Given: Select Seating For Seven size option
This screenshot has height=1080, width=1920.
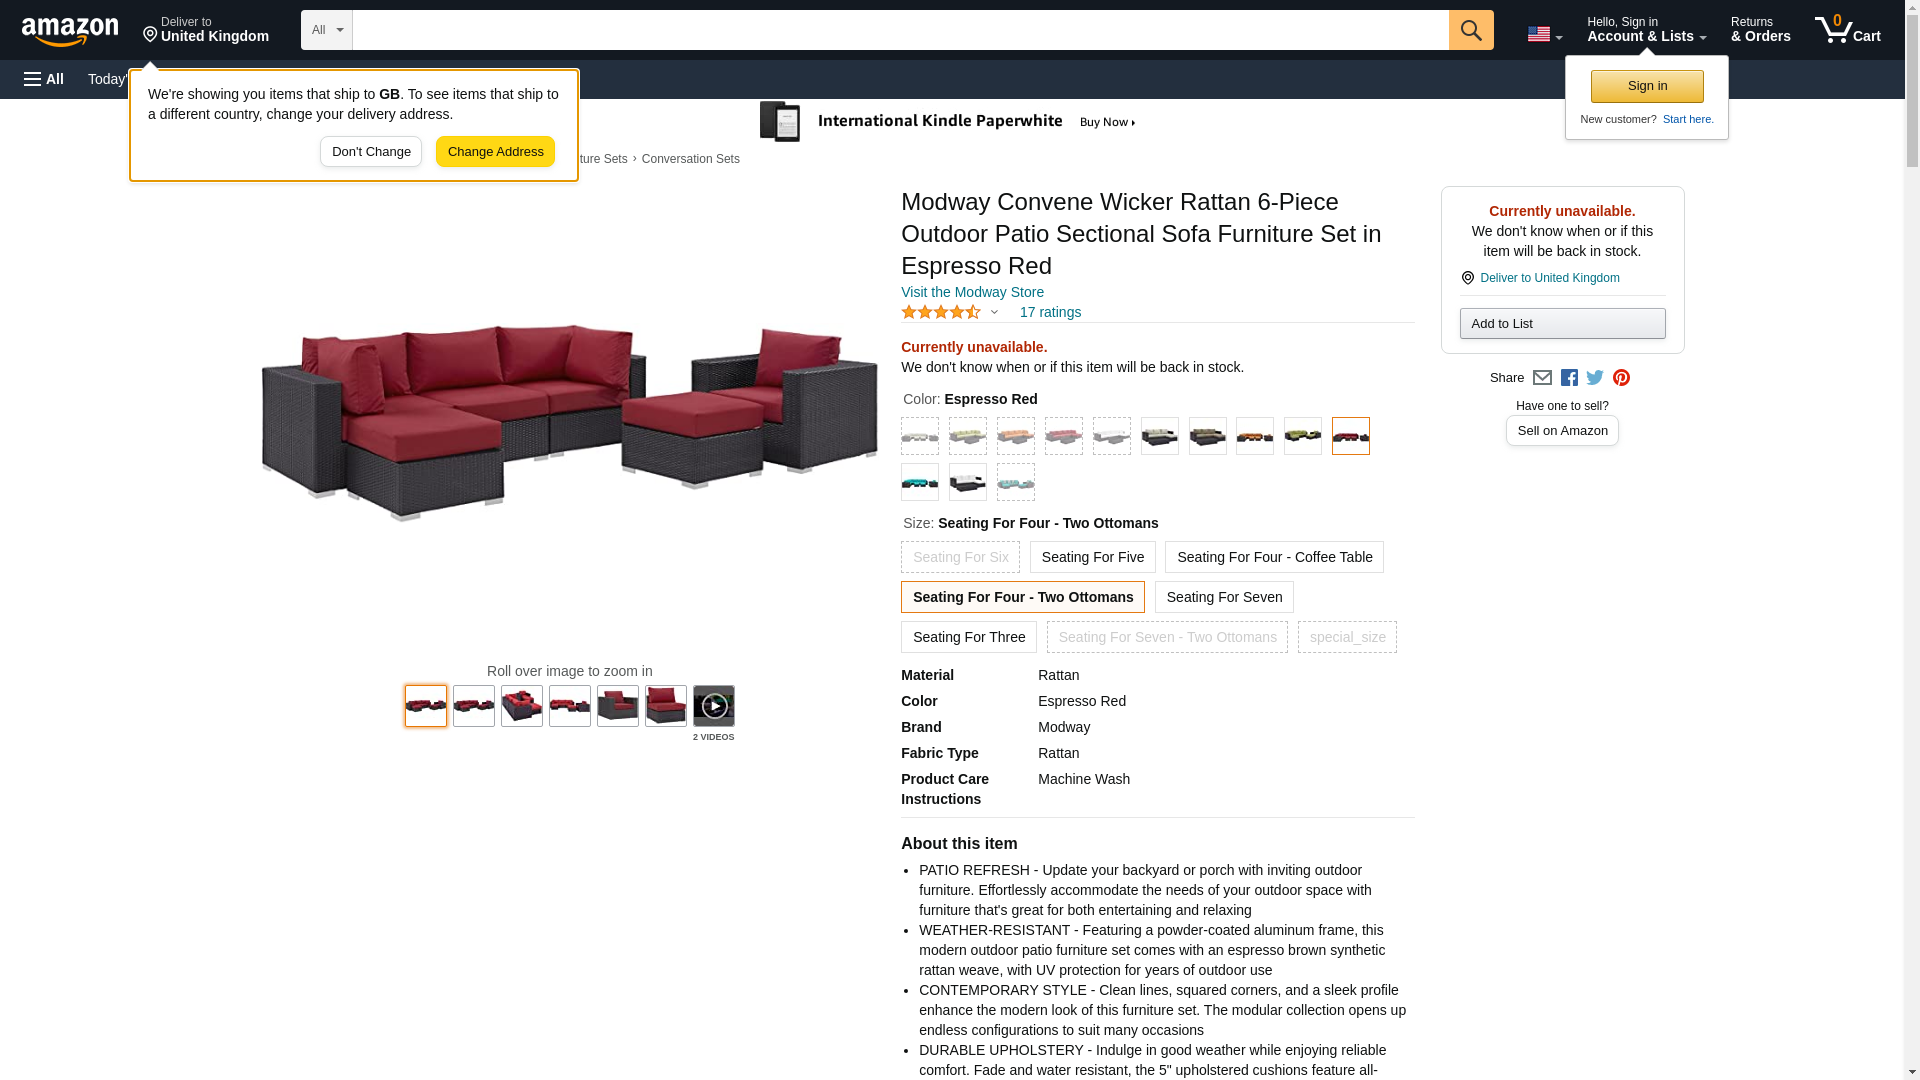Looking at the screenshot, I should (1224, 597).
